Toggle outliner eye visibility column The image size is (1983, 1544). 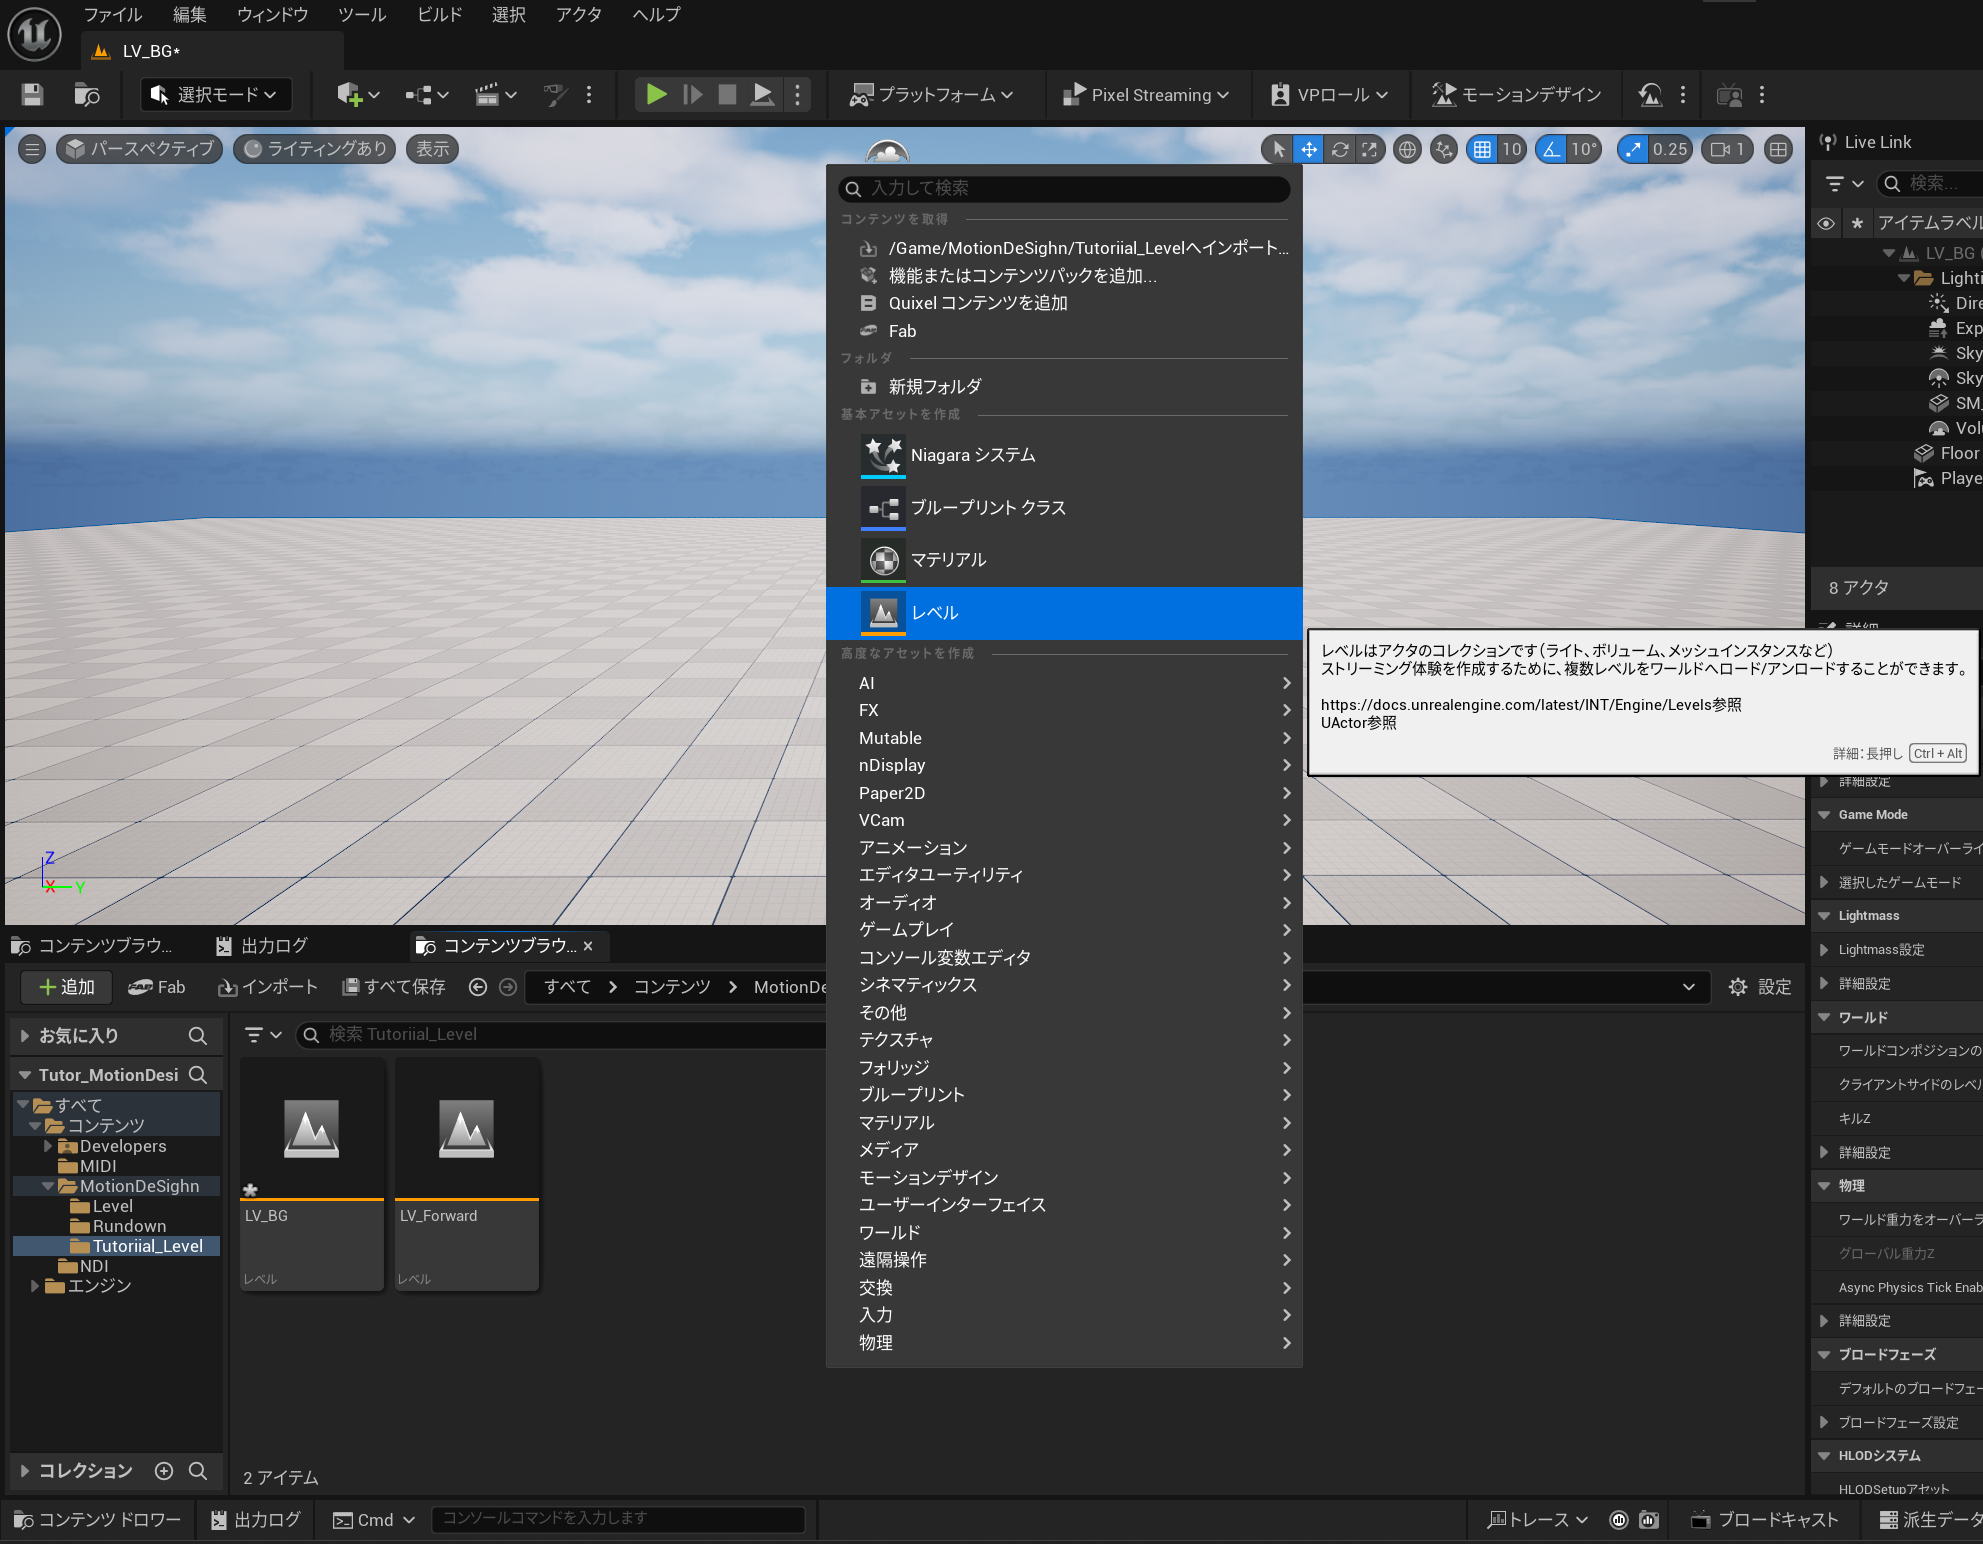pyautogui.click(x=1826, y=223)
